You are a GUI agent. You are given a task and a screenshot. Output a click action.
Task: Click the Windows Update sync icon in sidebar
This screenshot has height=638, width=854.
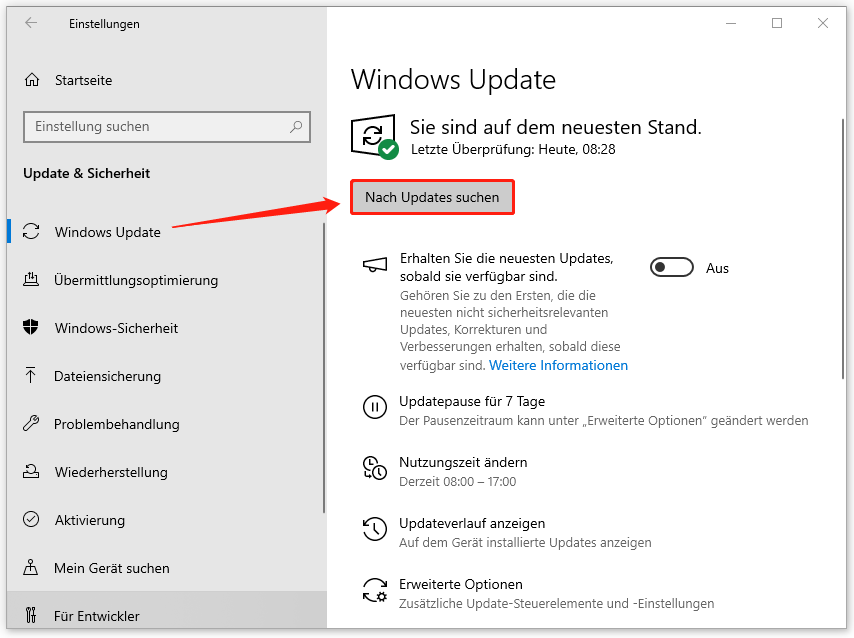click(31, 232)
